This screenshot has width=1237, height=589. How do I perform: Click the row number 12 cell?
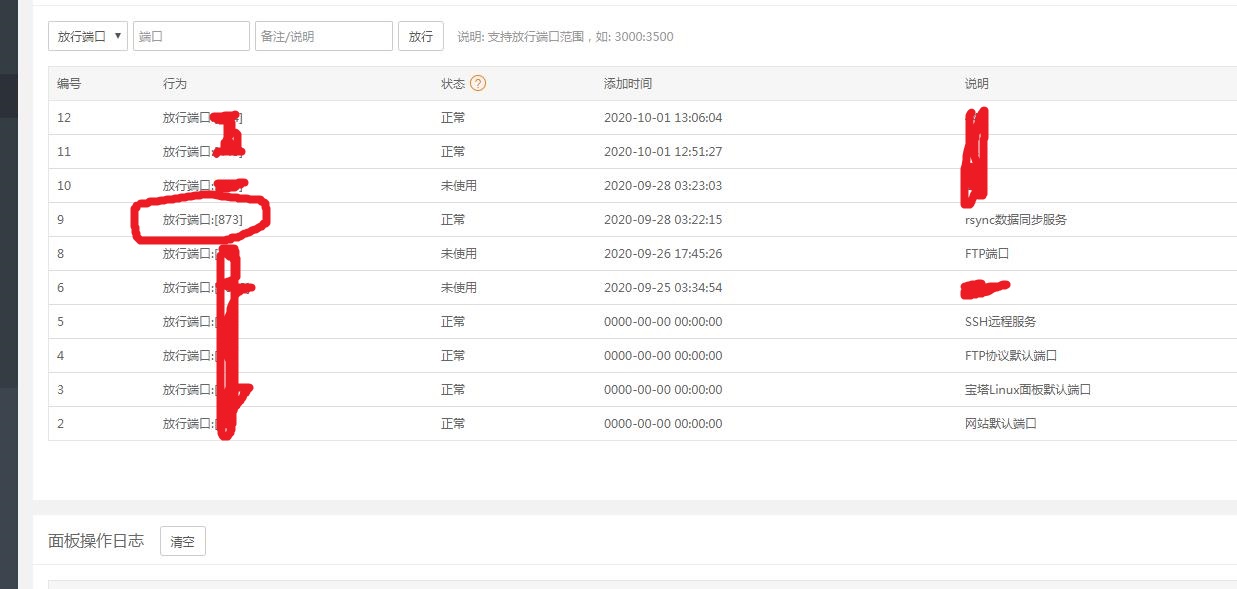[x=64, y=117]
